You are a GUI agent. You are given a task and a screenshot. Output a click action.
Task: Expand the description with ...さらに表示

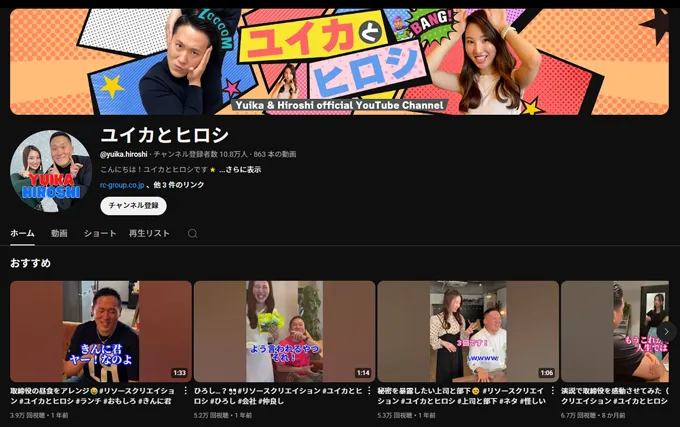tap(240, 169)
